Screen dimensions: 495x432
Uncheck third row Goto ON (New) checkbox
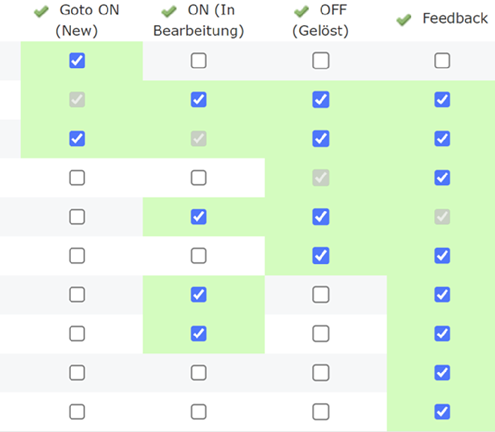(x=77, y=139)
